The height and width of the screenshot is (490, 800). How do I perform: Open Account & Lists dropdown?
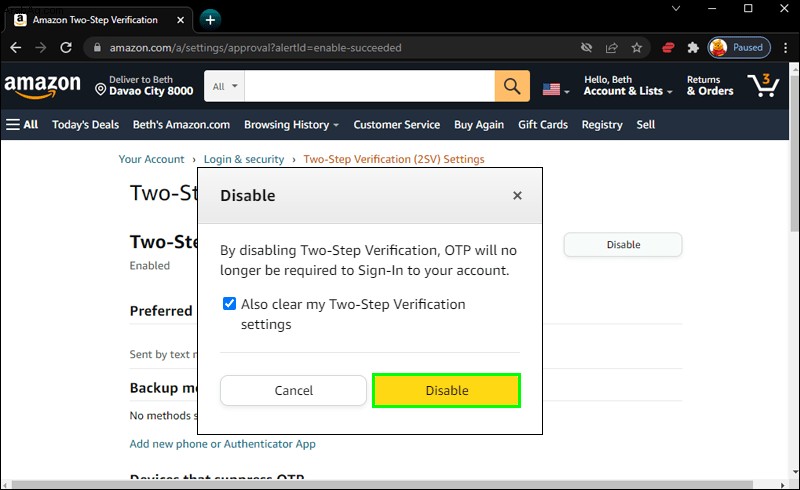point(628,86)
